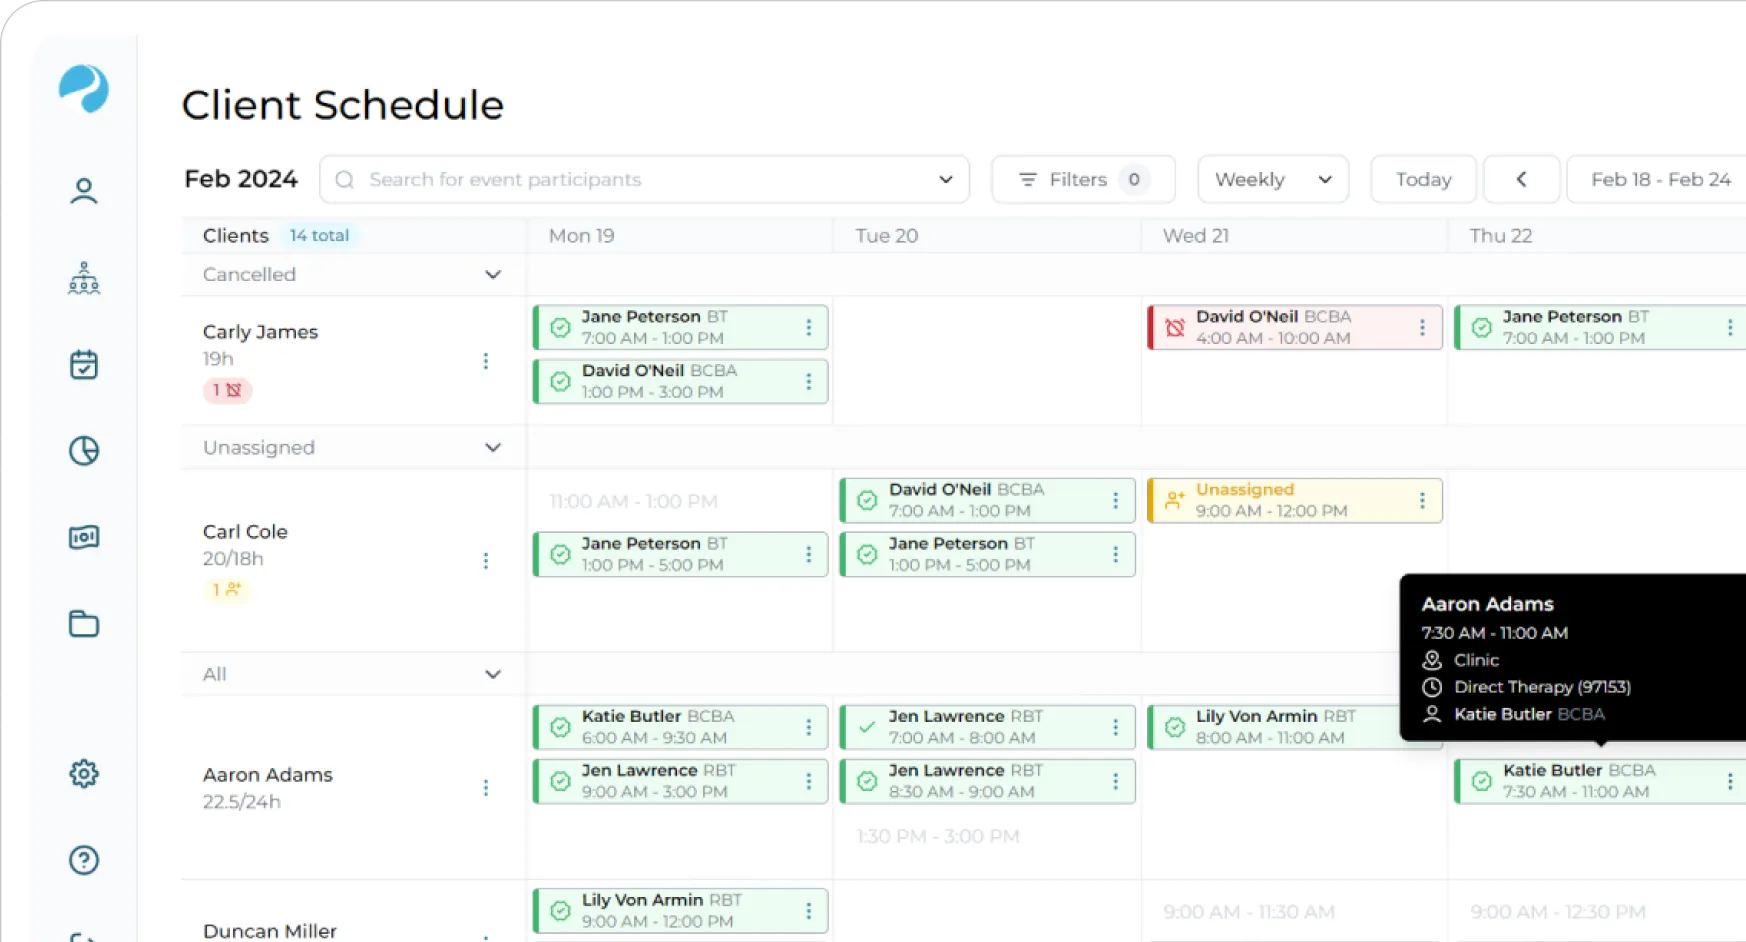Image resolution: width=1746 pixels, height=942 pixels.
Task: Select the available 1:30 PM - 3:00 PM slot
Action: (938, 836)
